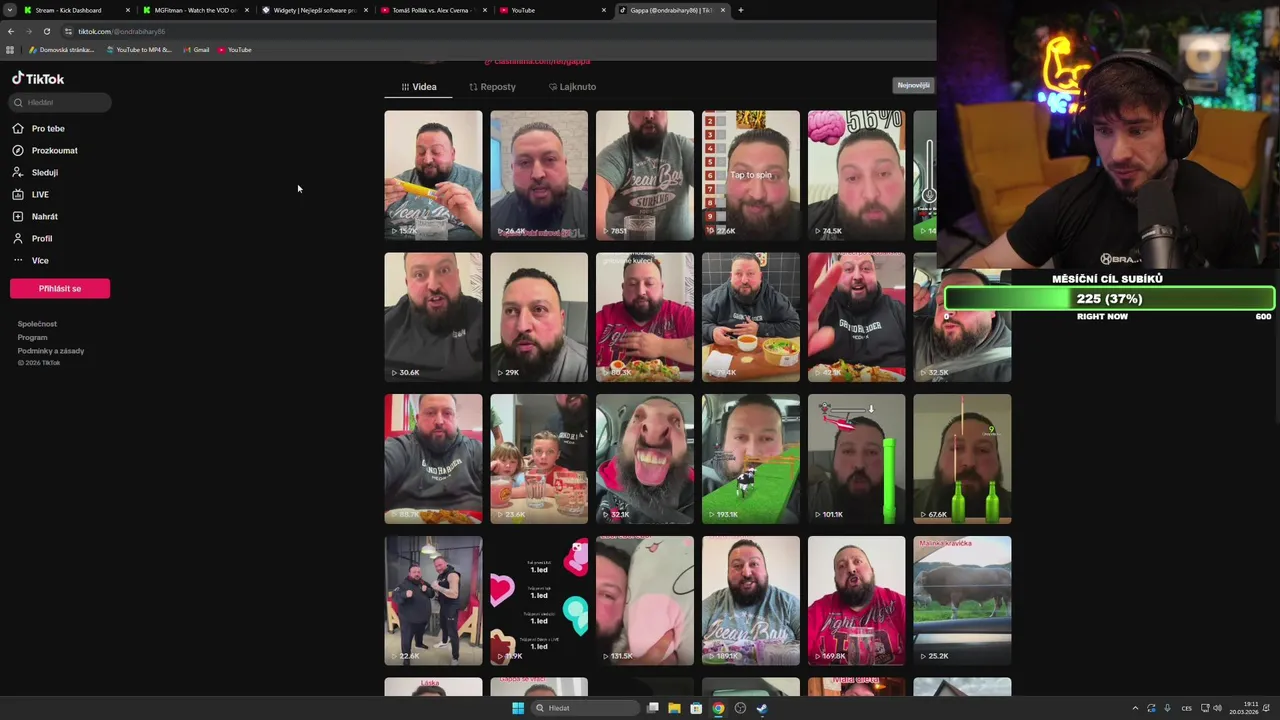Screen dimensions: 1280x720
Task: Open Prozkoumat explore page
Action: 45,150
